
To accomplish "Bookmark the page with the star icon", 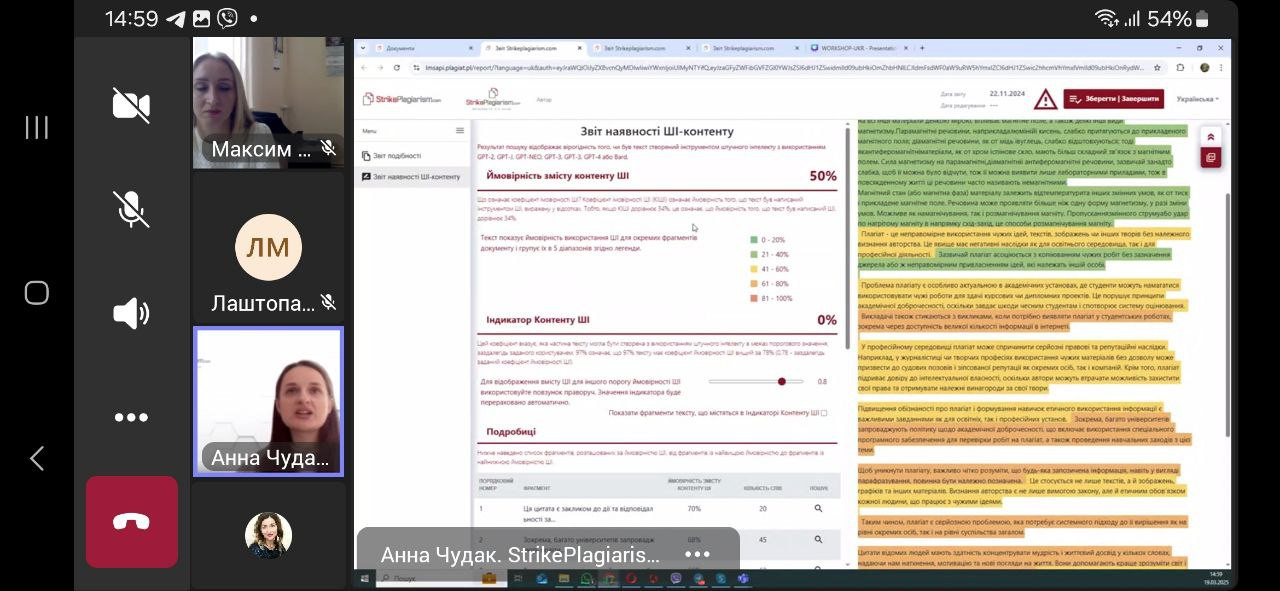I will 1158,68.
